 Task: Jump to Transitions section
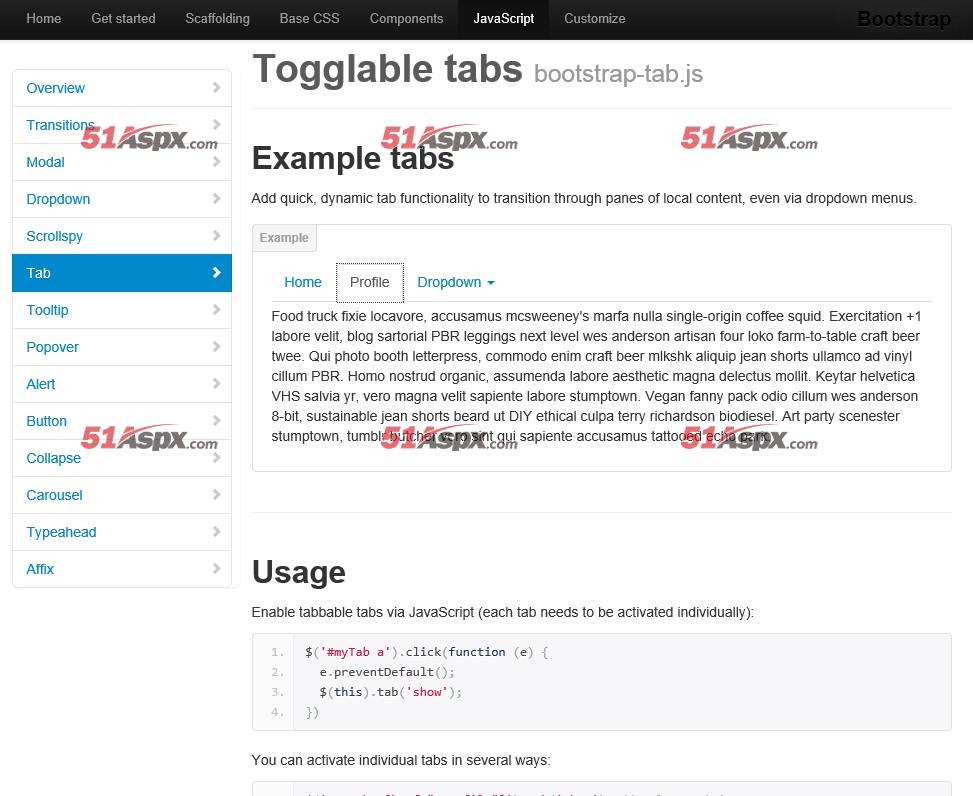pos(122,125)
